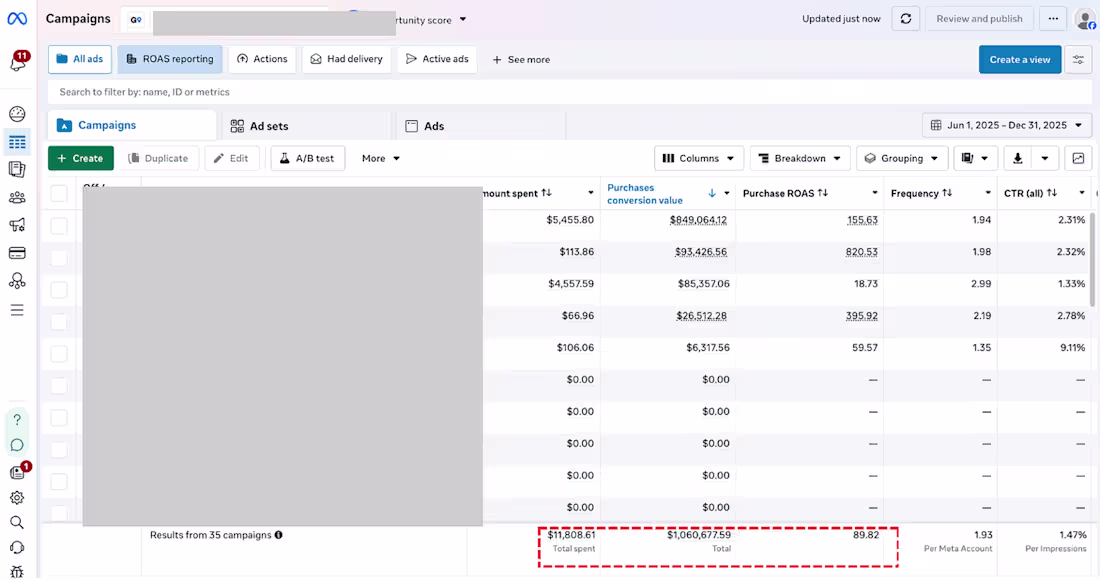Viewport: 1100px width, 581px height.
Task: Select the ROAS reporting view
Action: click(x=170, y=60)
